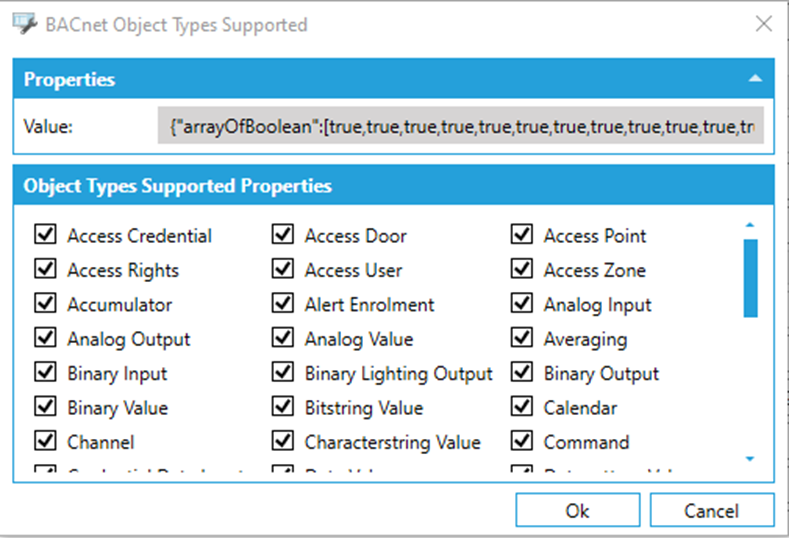Uncheck the Access Credential checkbox
The height and width of the screenshot is (538, 789).
(x=44, y=236)
